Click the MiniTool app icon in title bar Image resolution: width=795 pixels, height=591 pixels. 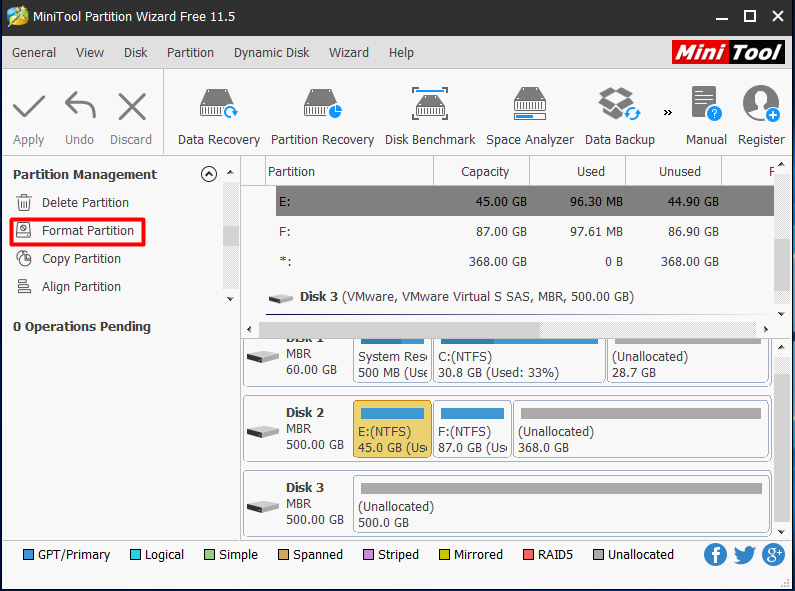click(18, 16)
